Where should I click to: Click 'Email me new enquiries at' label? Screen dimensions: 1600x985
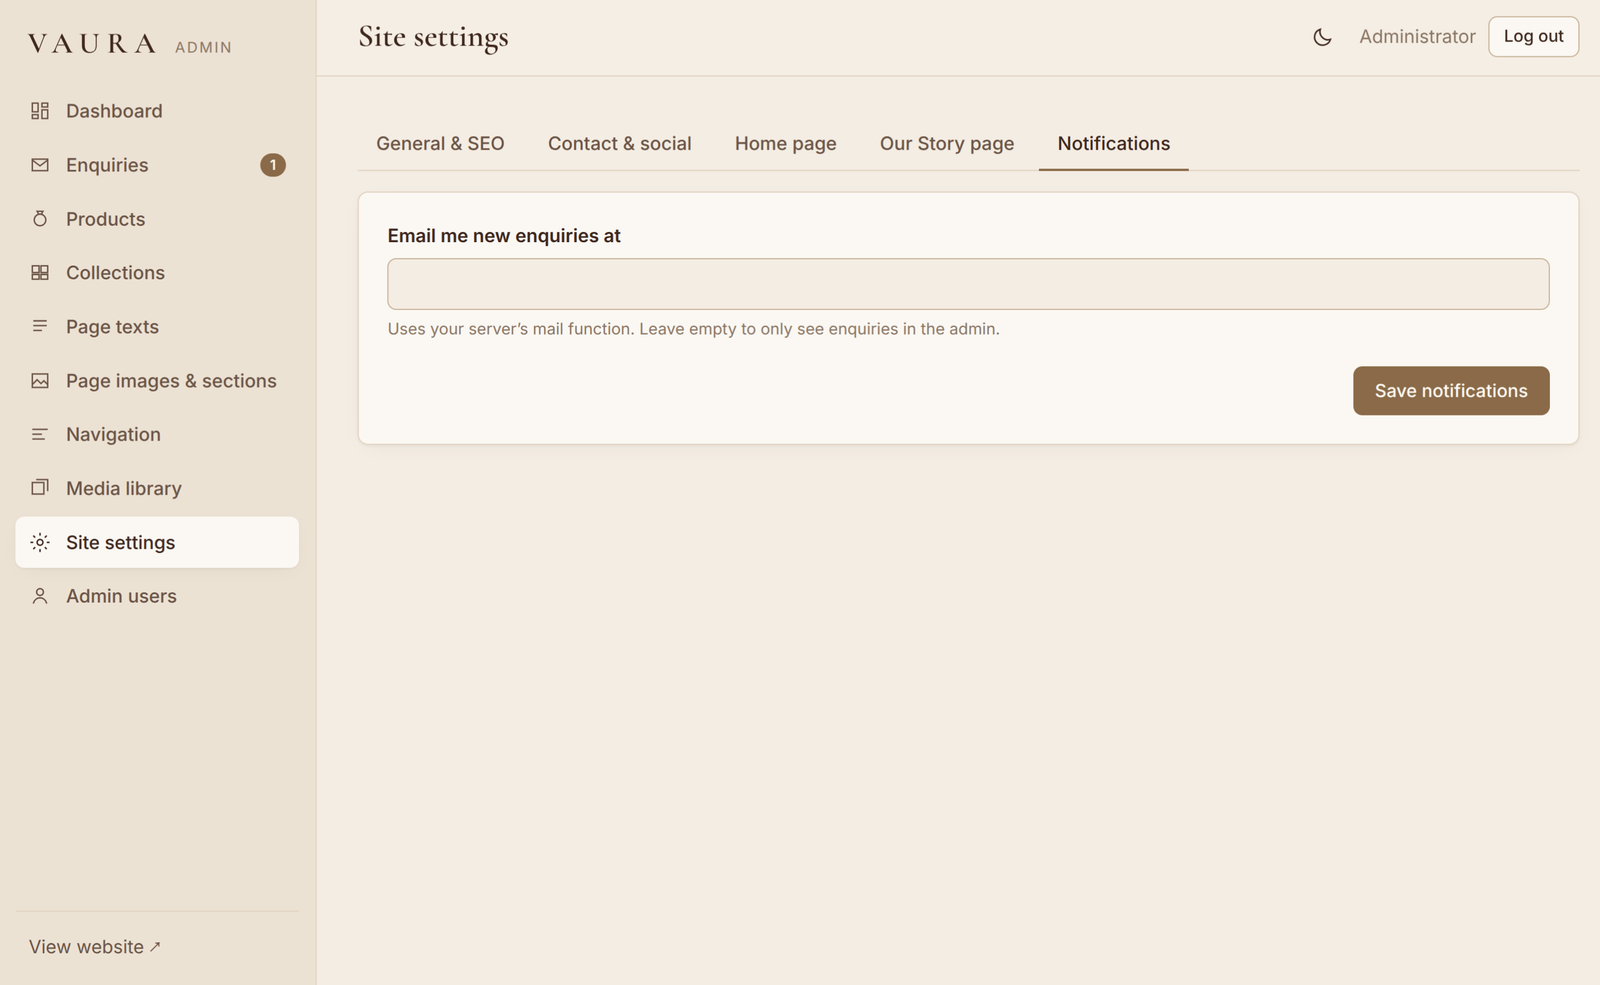pos(504,236)
